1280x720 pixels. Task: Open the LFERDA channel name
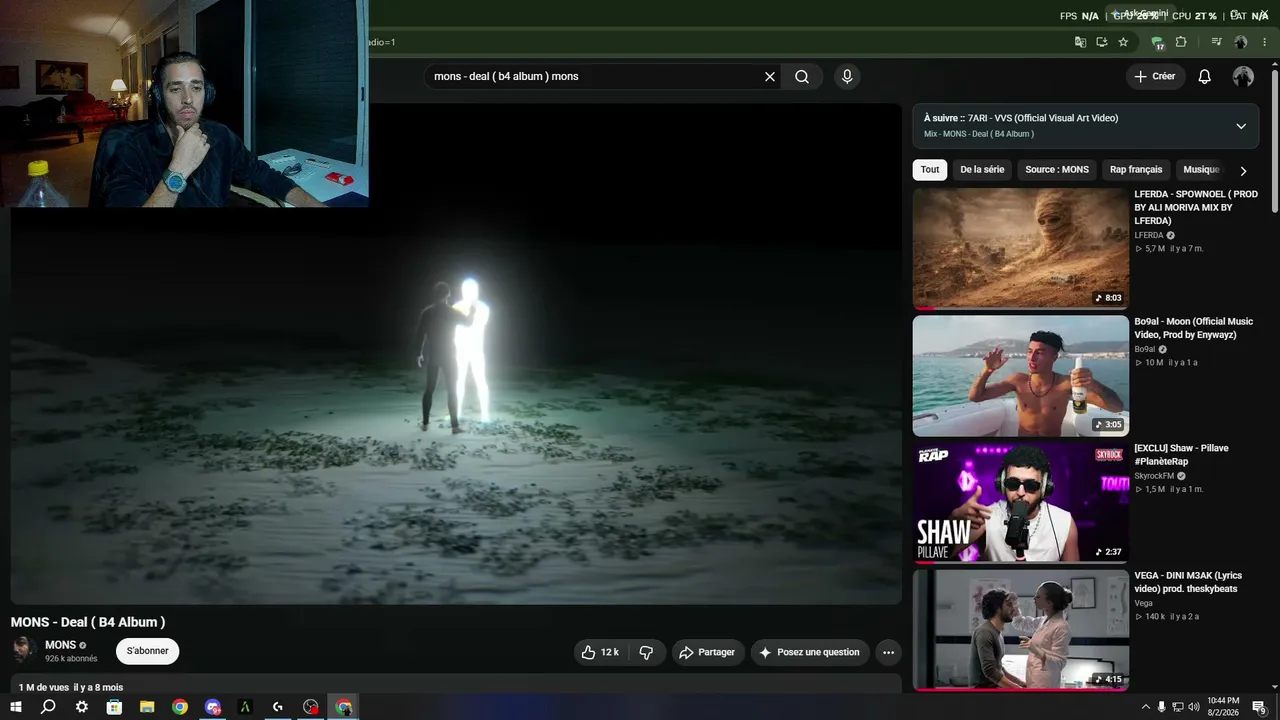pos(1149,235)
